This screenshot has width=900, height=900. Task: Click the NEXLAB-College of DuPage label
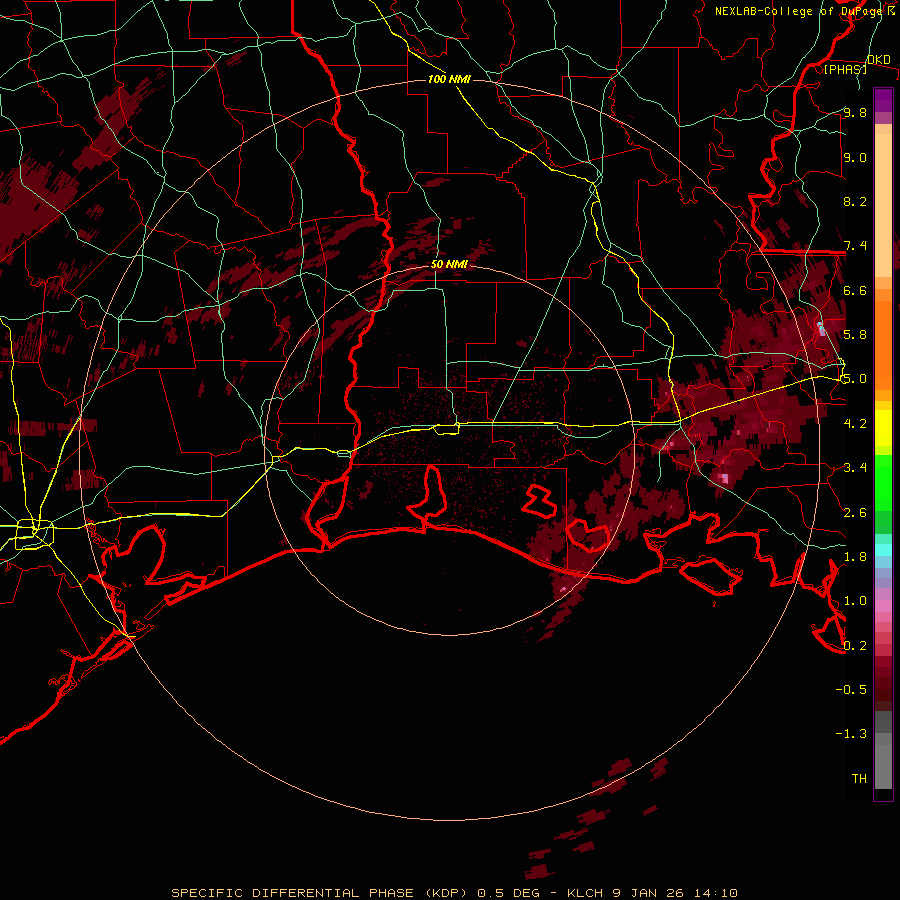point(800,11)
